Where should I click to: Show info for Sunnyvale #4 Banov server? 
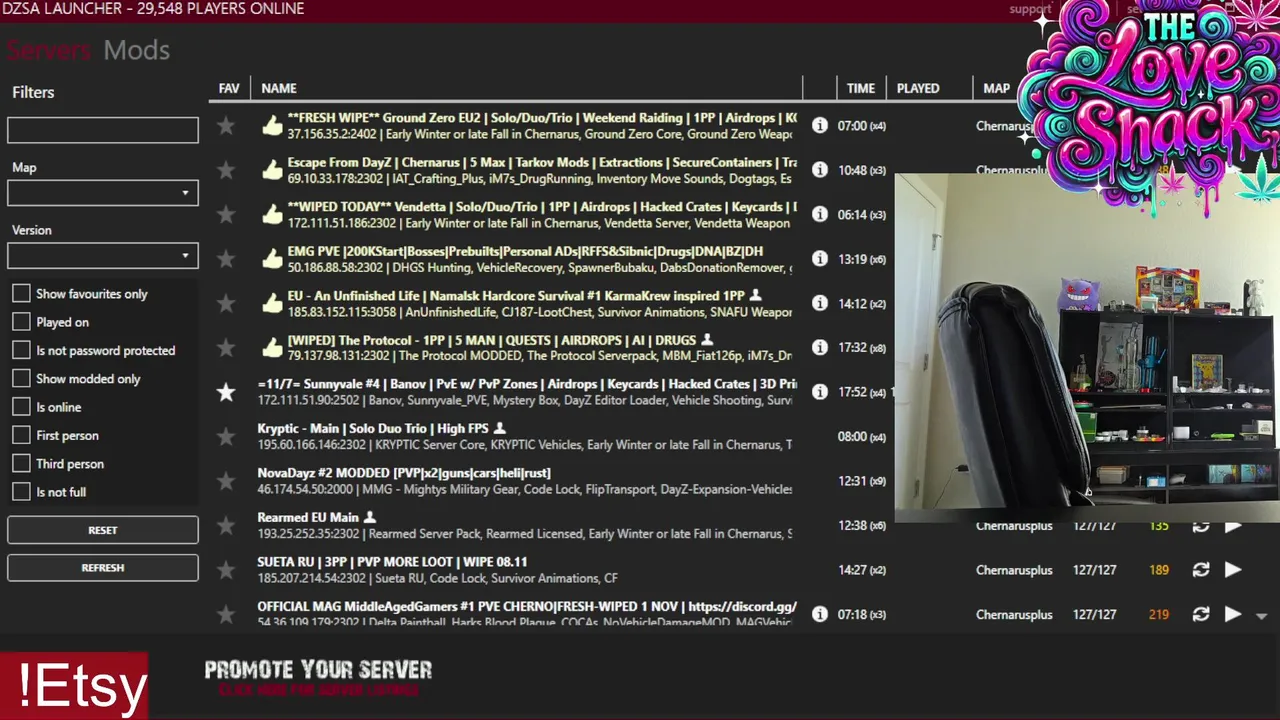click(x=820, y=392)
